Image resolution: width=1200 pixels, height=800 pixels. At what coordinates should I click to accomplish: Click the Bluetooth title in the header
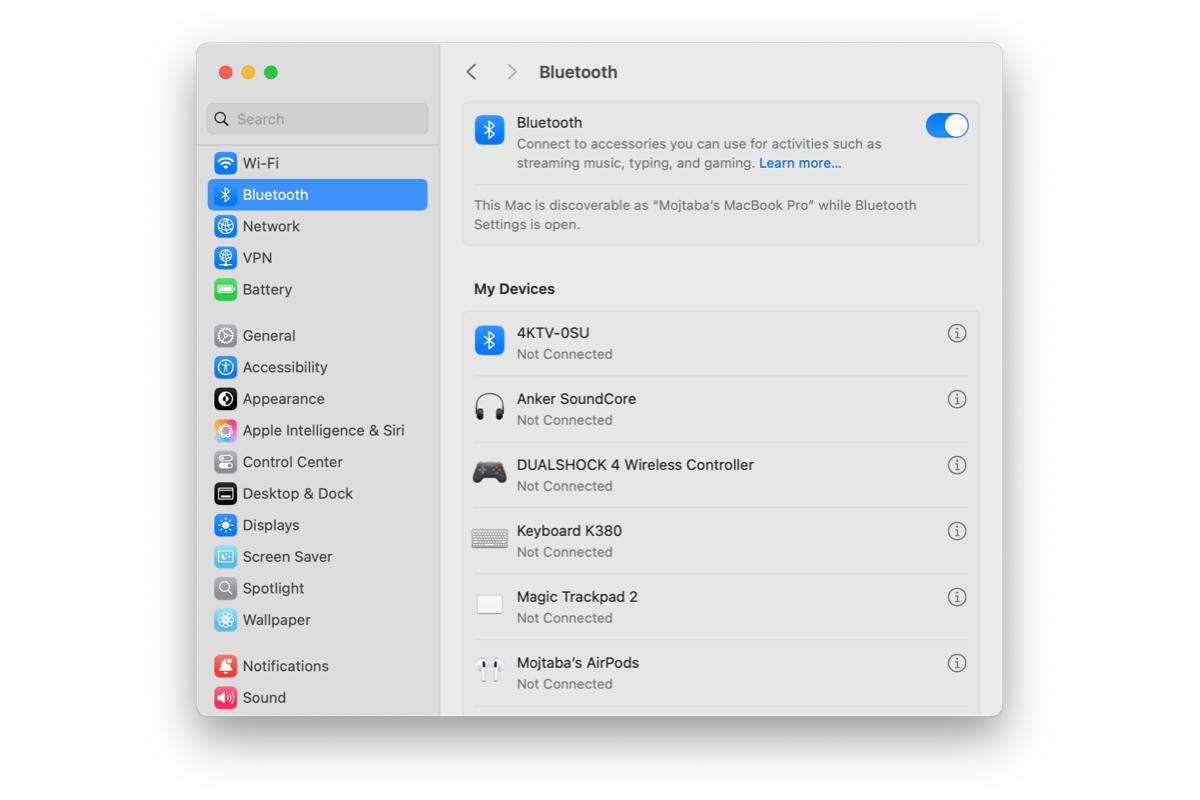click(578, 72)
